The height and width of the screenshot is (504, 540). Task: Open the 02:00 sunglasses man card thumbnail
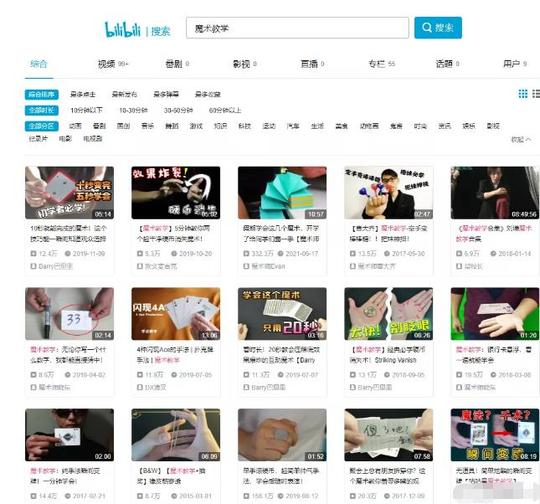tap(69, 435)
